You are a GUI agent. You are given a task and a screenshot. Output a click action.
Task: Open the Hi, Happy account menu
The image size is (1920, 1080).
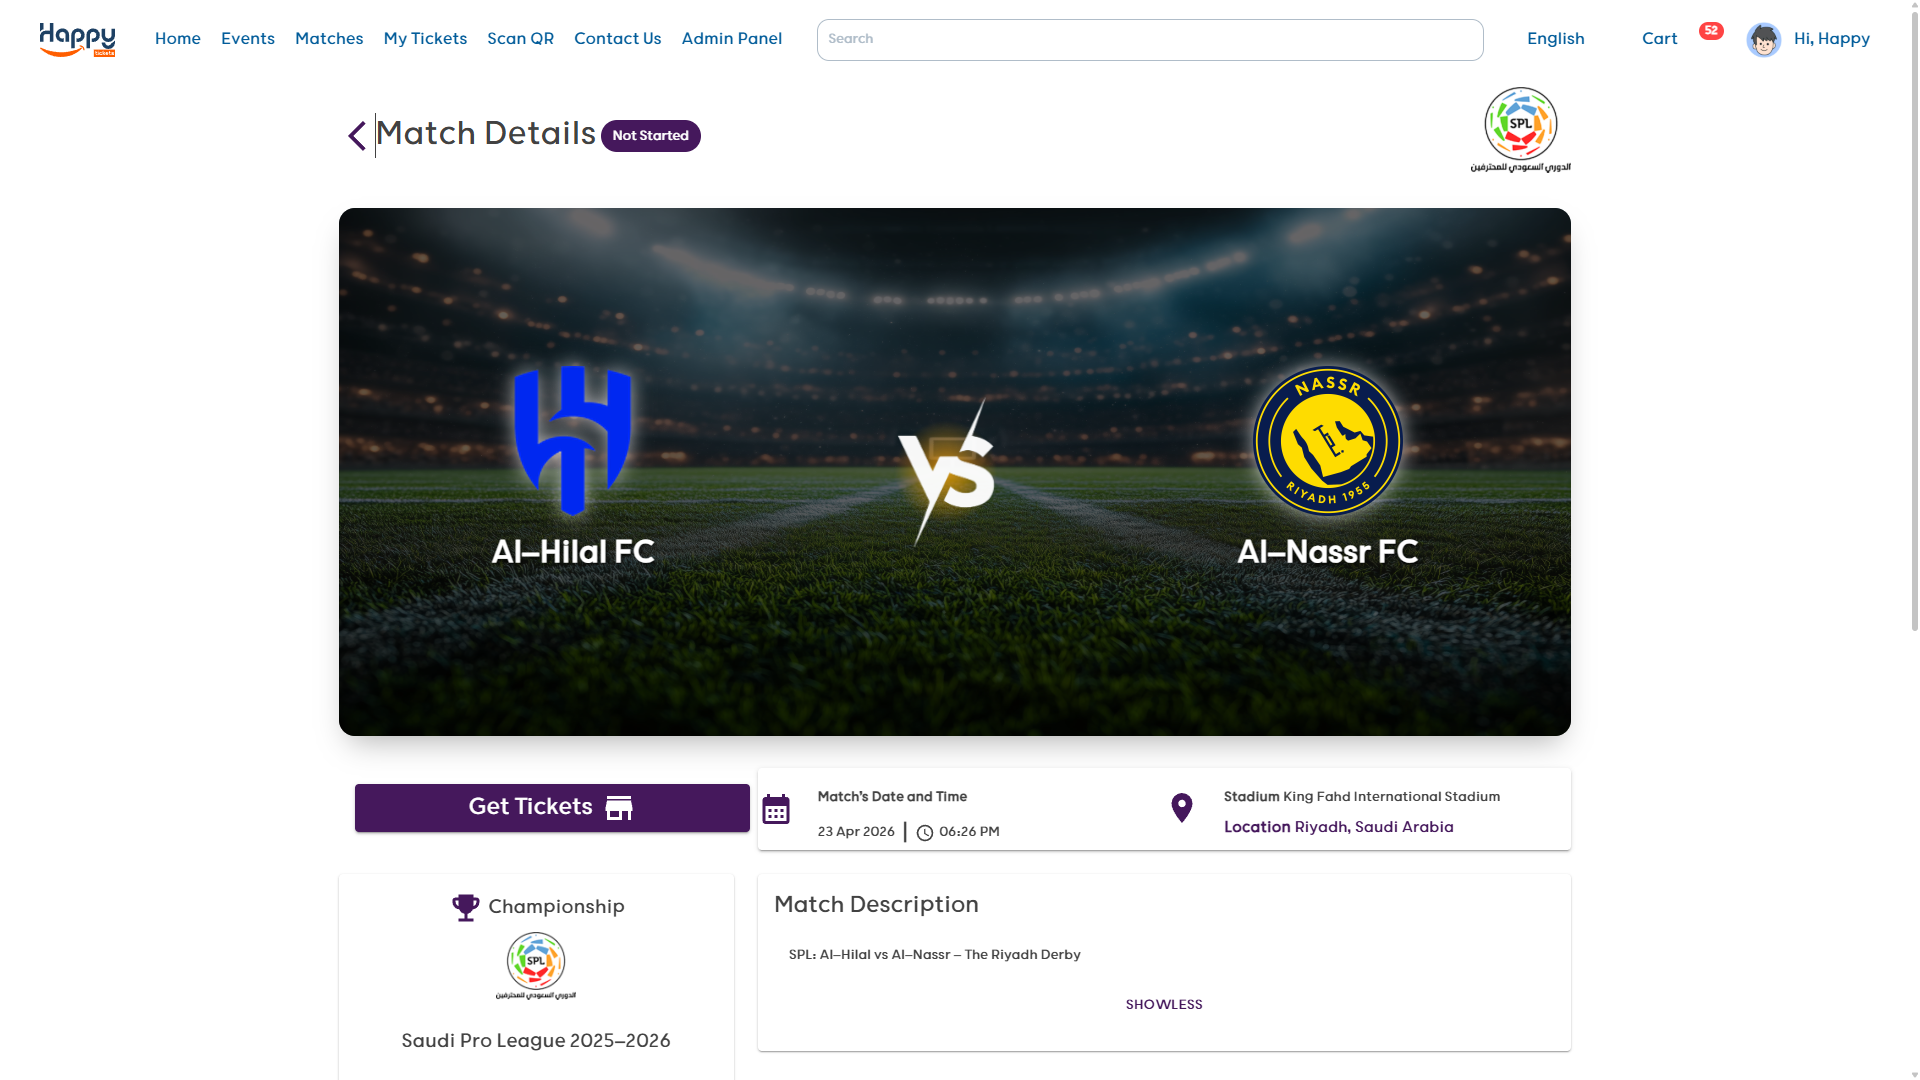(1831, 39)
